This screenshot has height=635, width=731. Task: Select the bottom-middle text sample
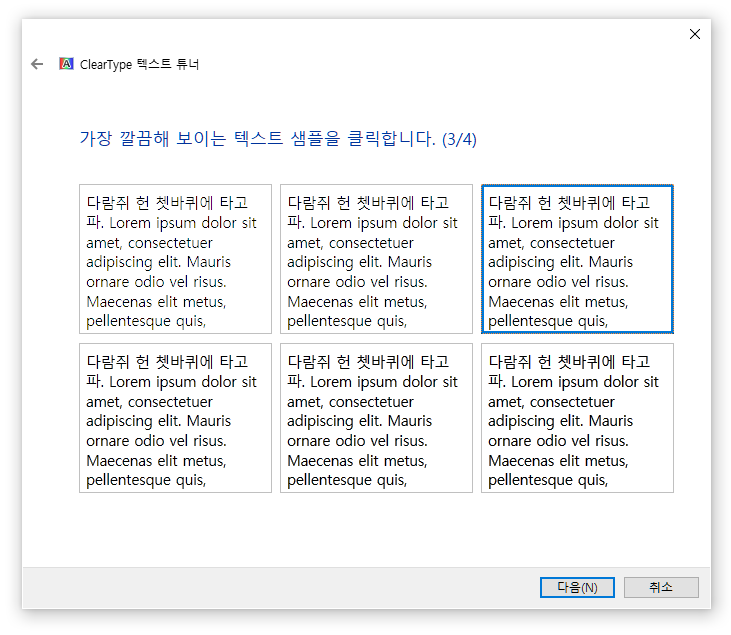click(376, 418)
